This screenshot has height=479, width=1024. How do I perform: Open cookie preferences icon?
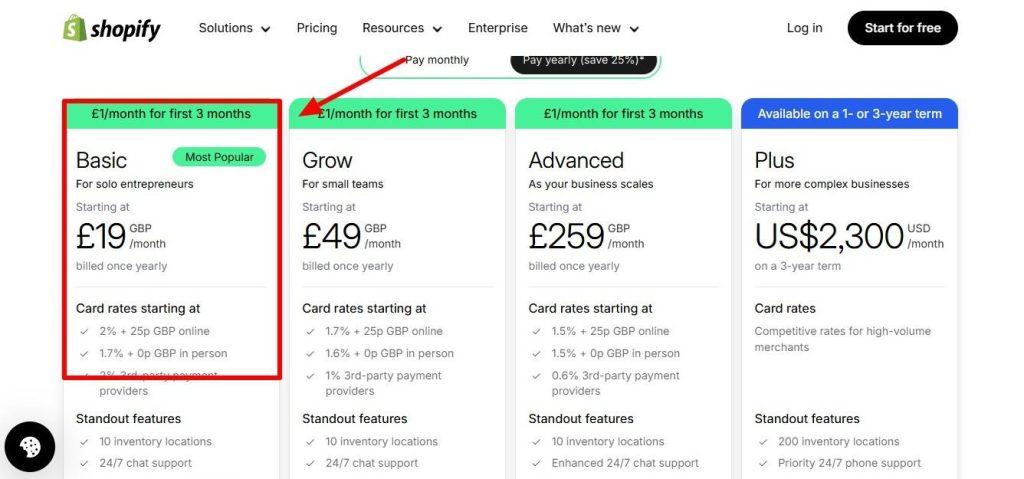click(30, 447)
